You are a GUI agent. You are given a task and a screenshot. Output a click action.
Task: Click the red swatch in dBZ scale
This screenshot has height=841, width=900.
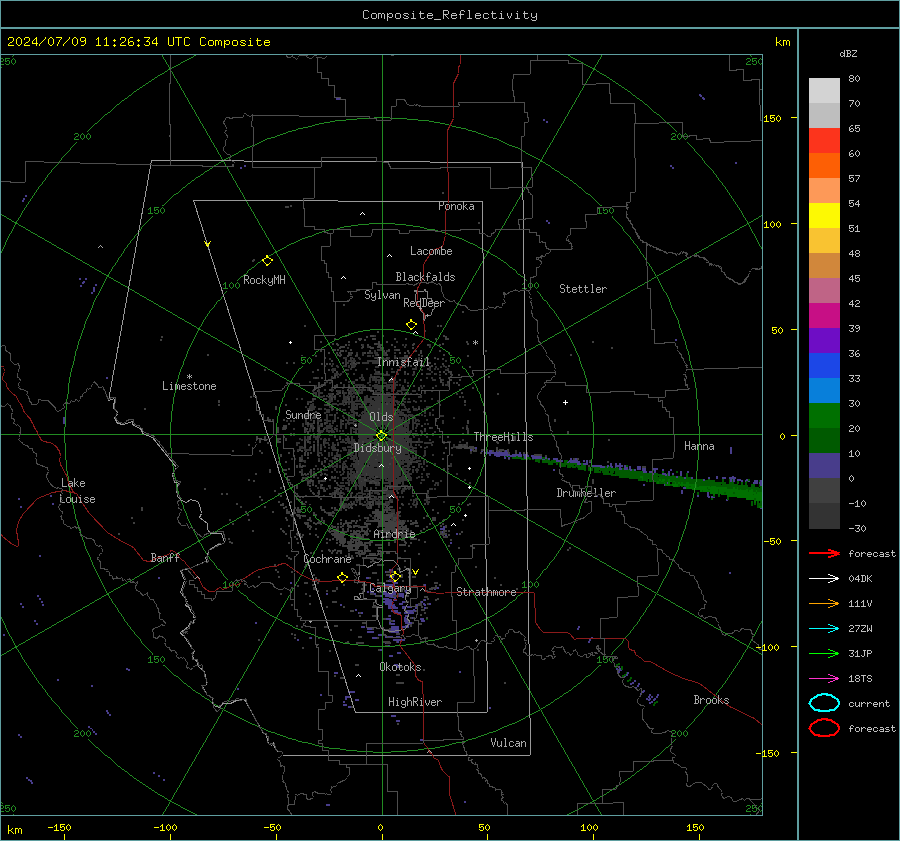(x=824, y=141)
